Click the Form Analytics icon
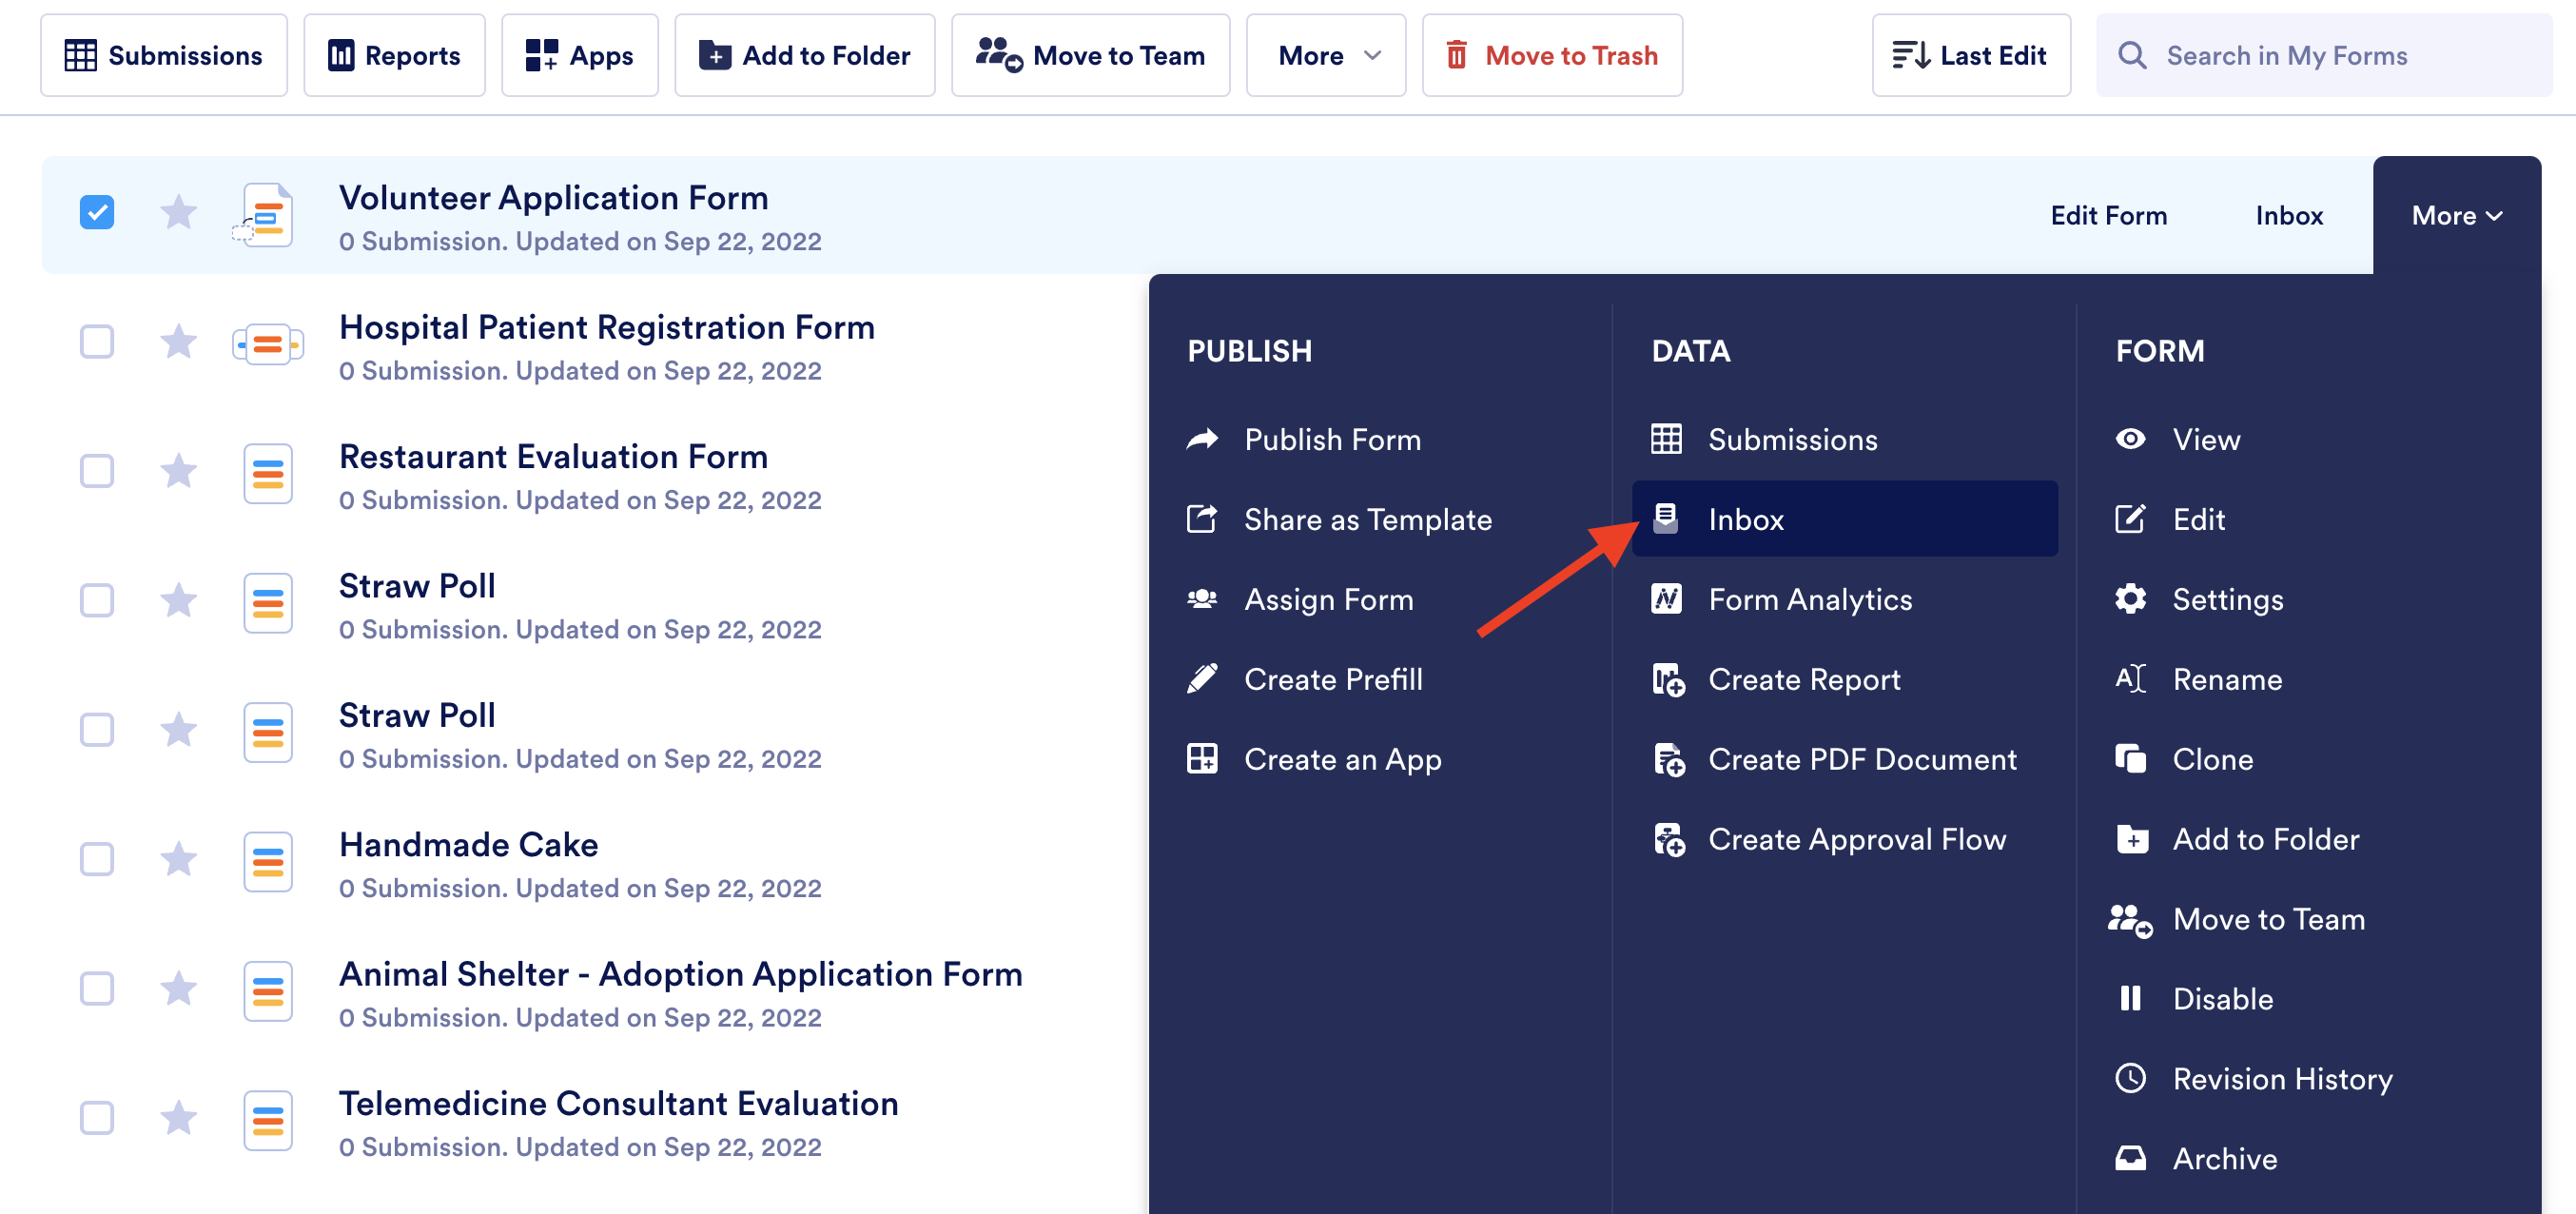 click(1666, 599)
